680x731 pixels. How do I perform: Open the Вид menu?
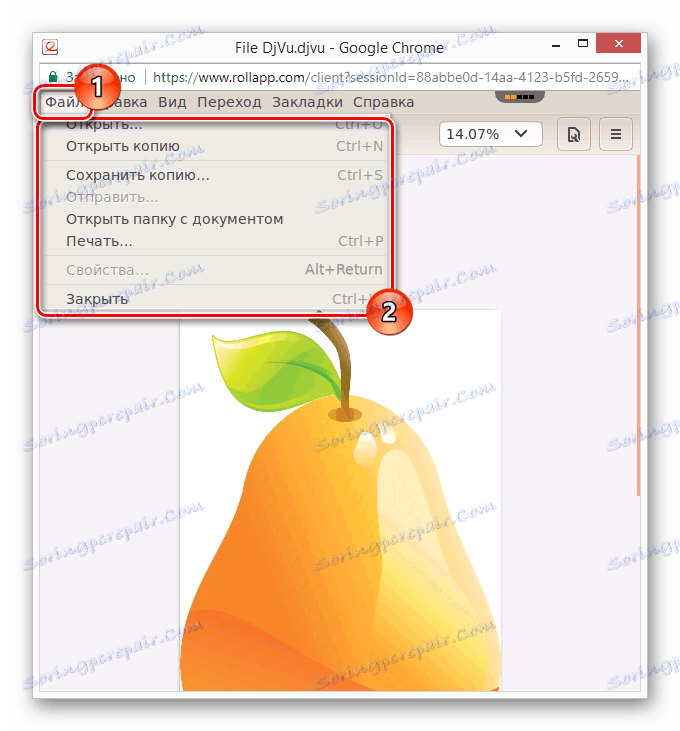tap(172, 102)
